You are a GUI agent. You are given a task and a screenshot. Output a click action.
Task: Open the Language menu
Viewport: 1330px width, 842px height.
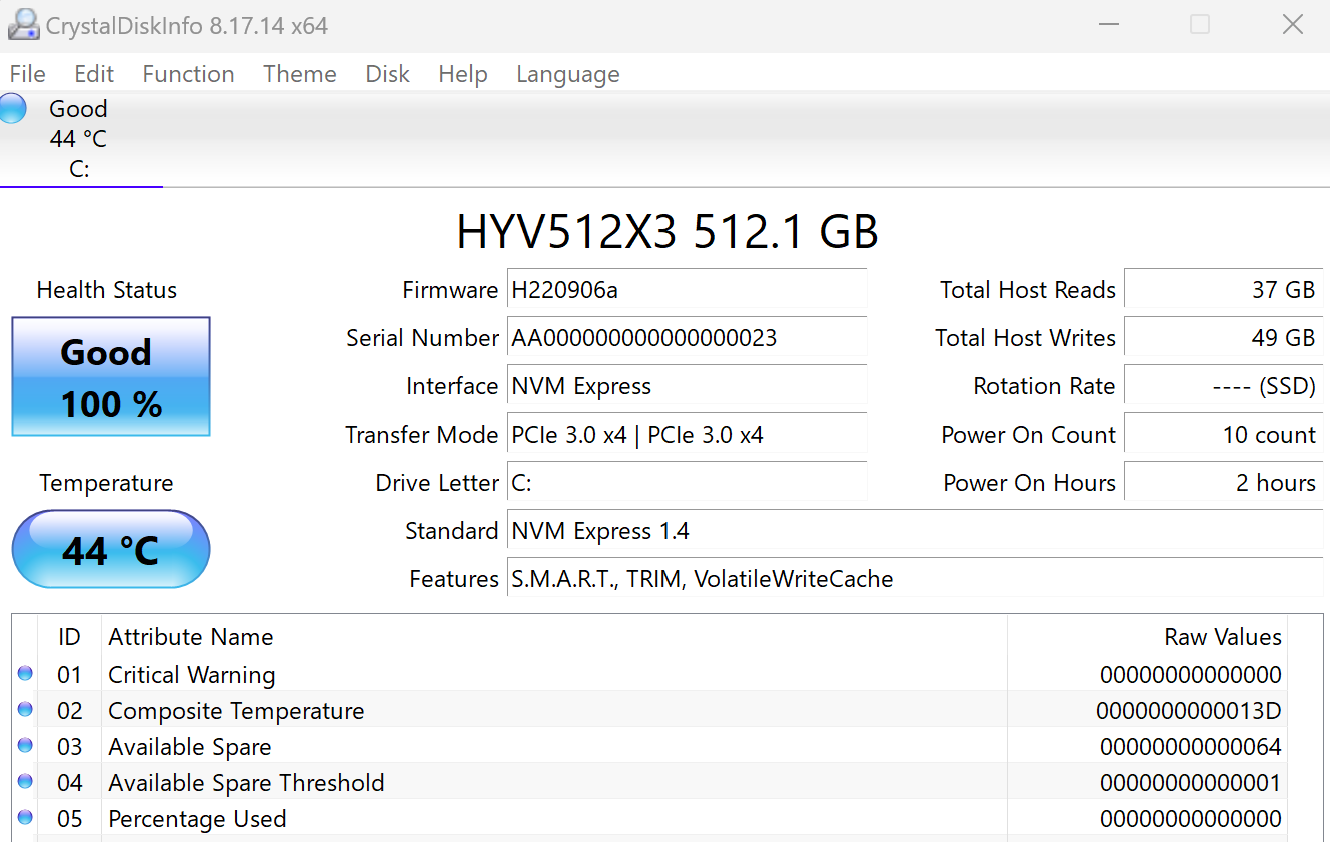568,74
